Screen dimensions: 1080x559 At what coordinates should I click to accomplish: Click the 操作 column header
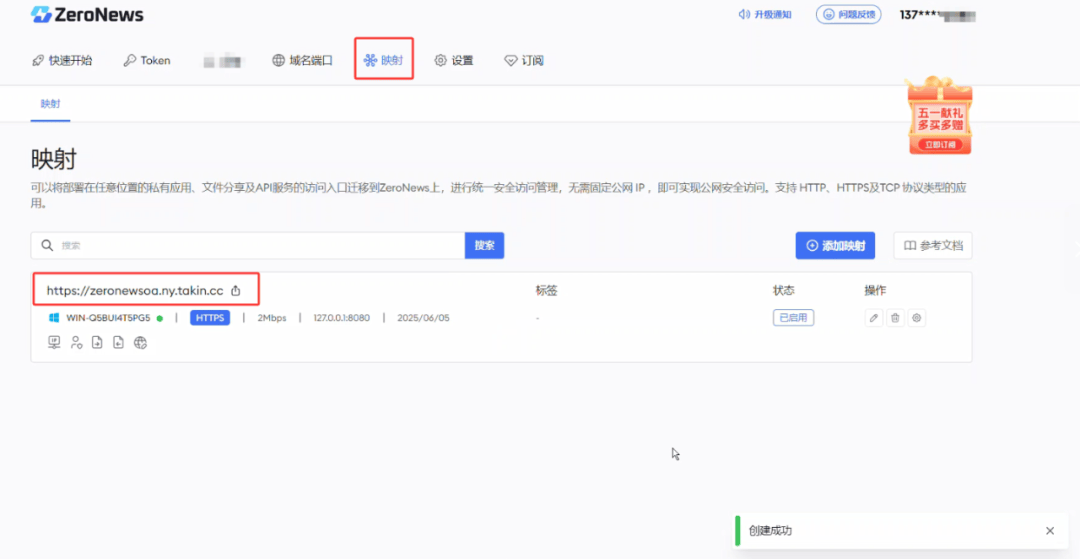coord(875,291)
